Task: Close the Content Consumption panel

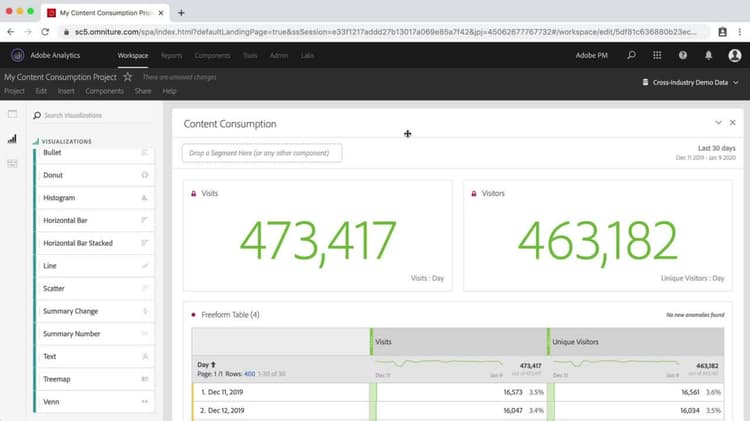Action: click(732, 123)
